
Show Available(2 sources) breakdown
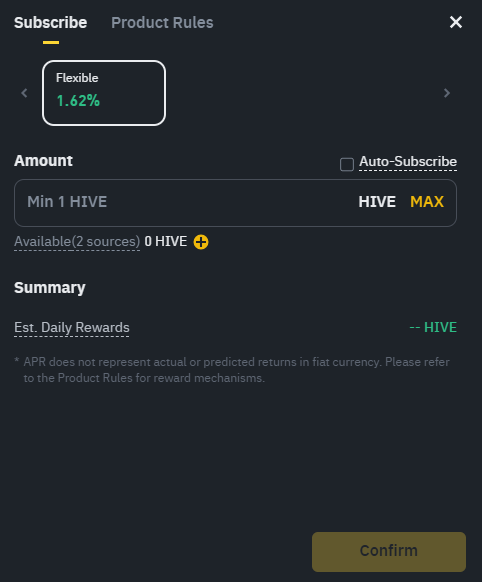(x=77, y=242)
